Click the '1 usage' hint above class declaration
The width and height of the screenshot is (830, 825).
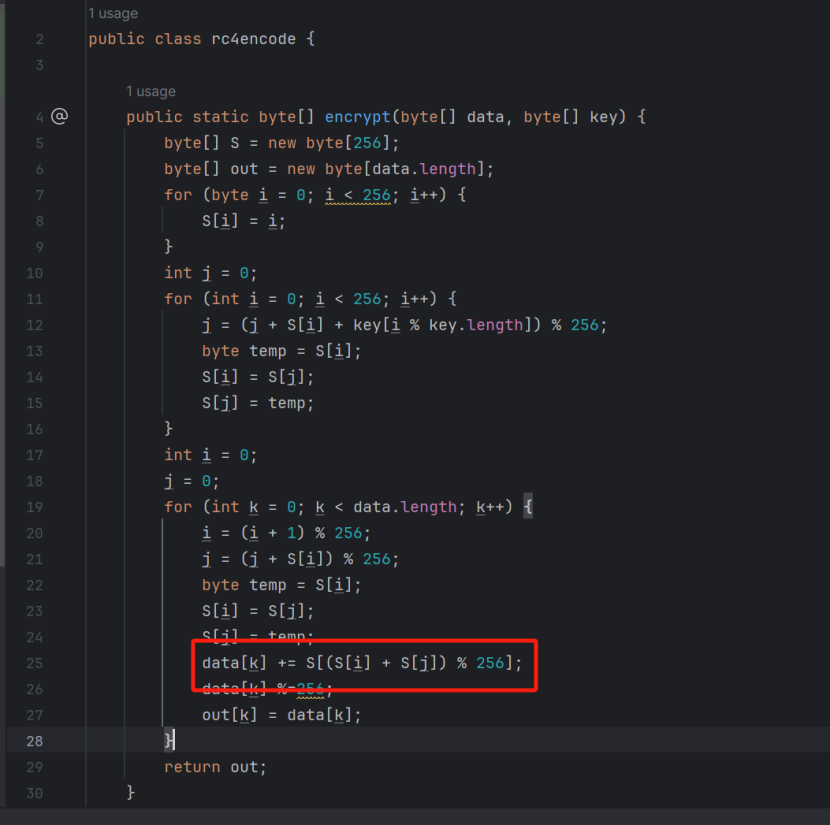click(x=113, y=13)
